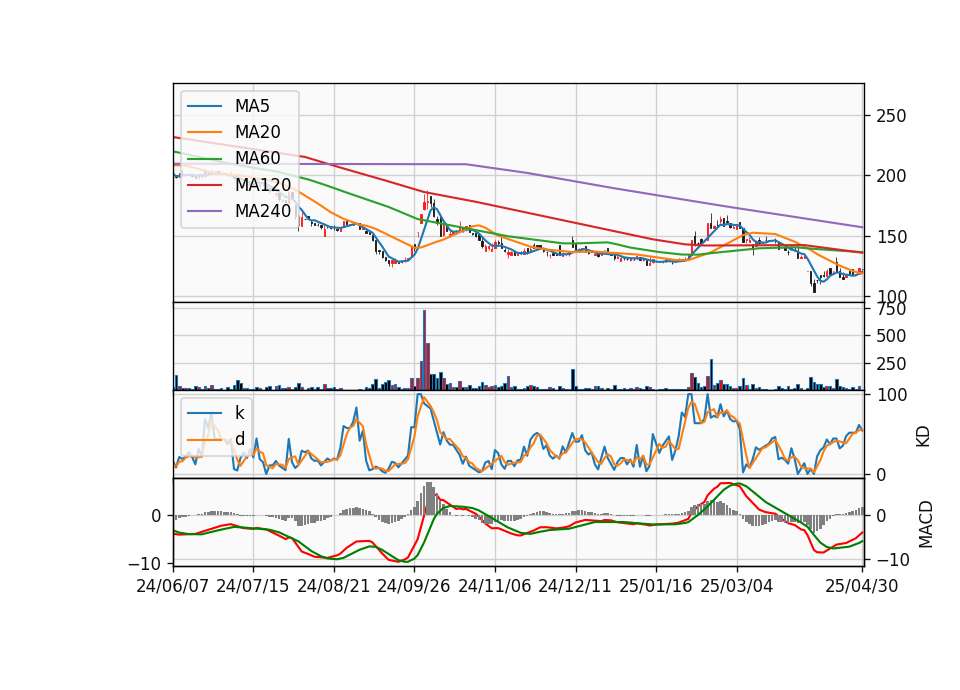Click the MA20 legend label
Viewport: 960px width, 690px height.
pyautogui.click(x=257, y=132)
